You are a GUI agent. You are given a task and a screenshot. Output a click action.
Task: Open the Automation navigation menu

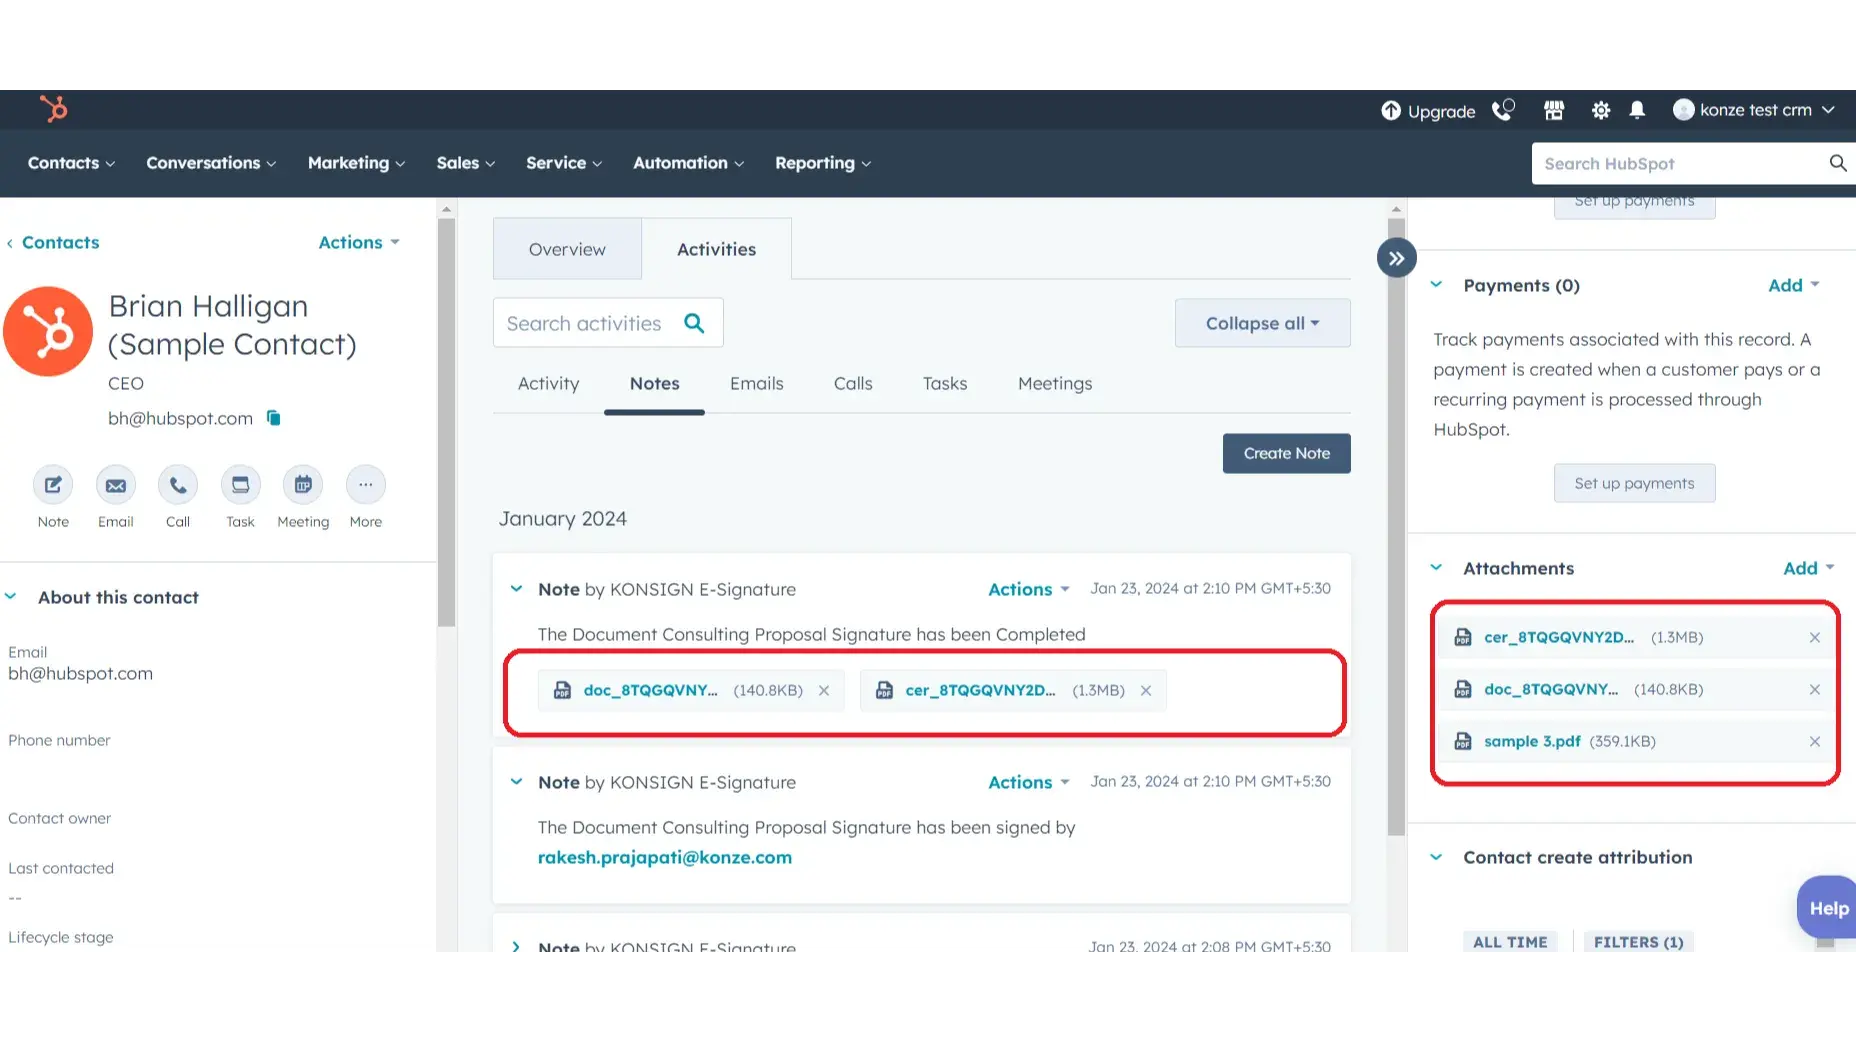coord(689,163)
